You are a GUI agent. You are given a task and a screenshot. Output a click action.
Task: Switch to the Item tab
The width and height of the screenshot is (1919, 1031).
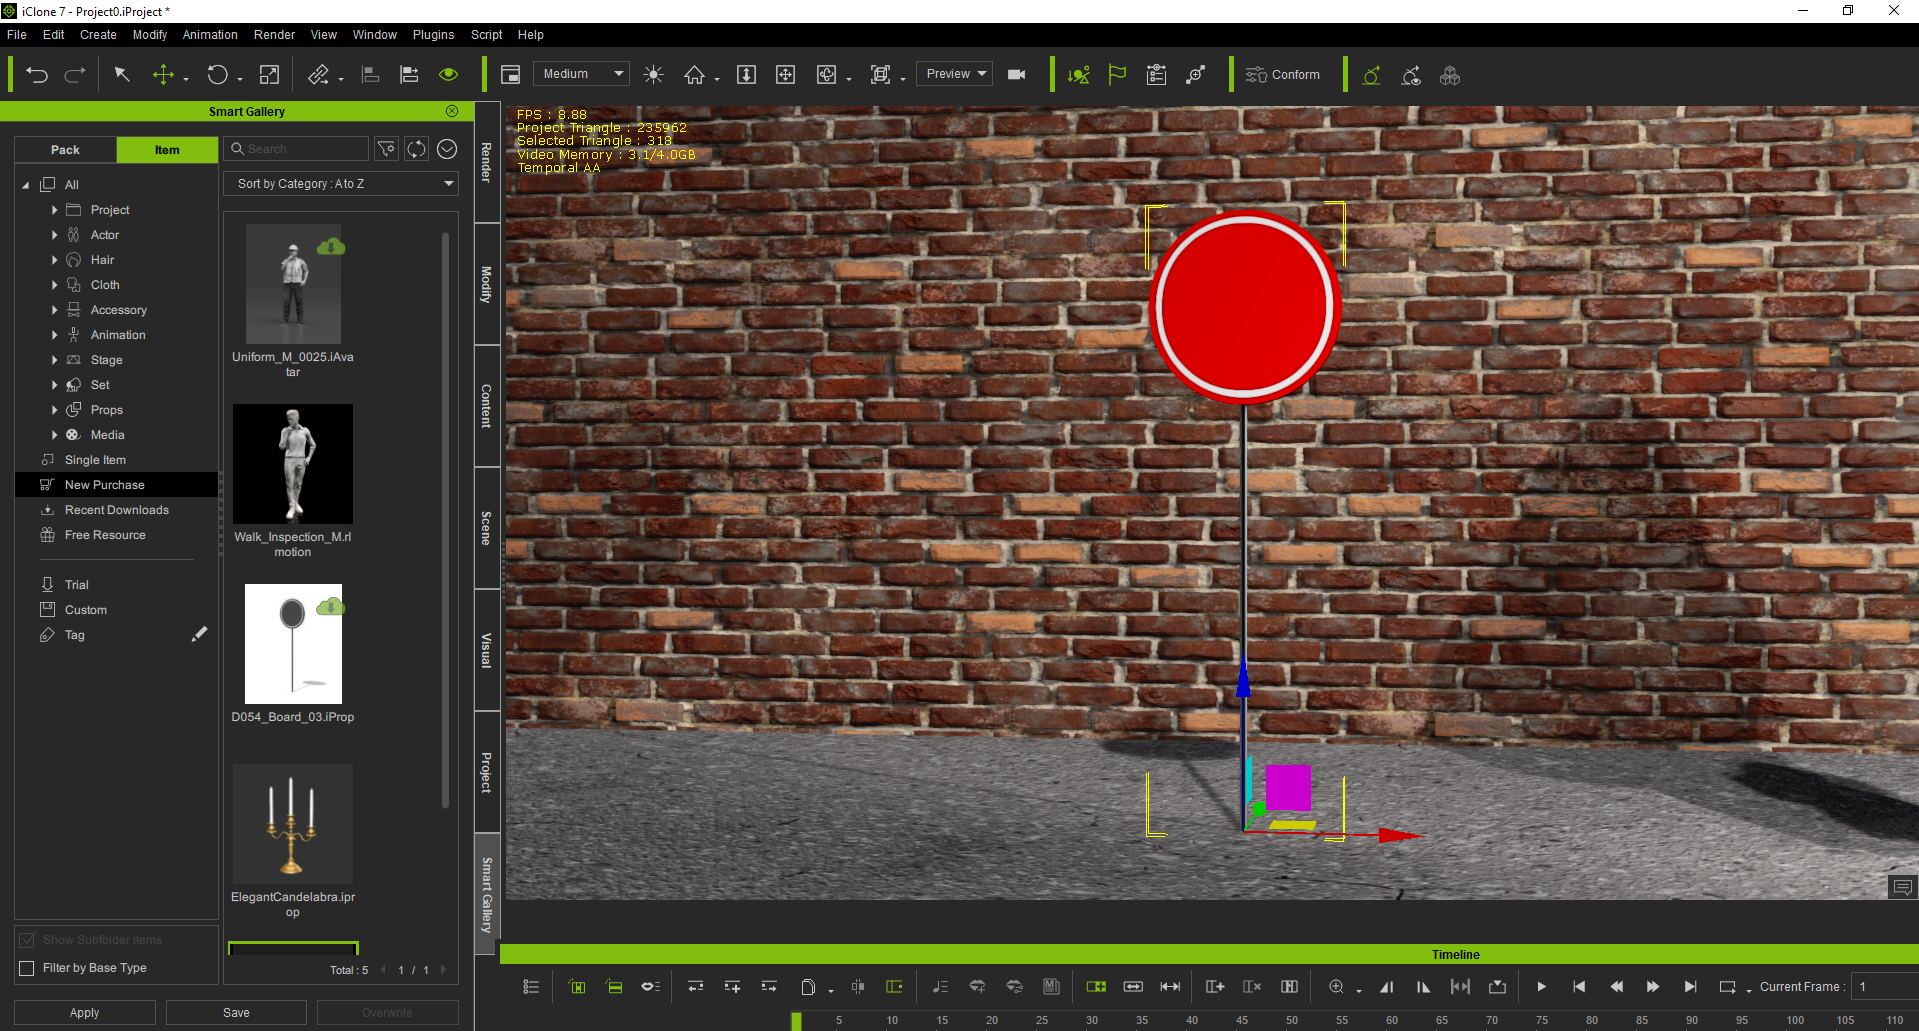(x=167, y=150)
